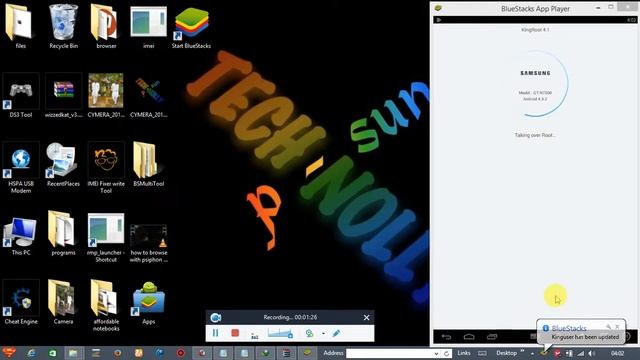640x360 pixels.
Task: Click the Address bar refresh button
Action: [447, 353]
